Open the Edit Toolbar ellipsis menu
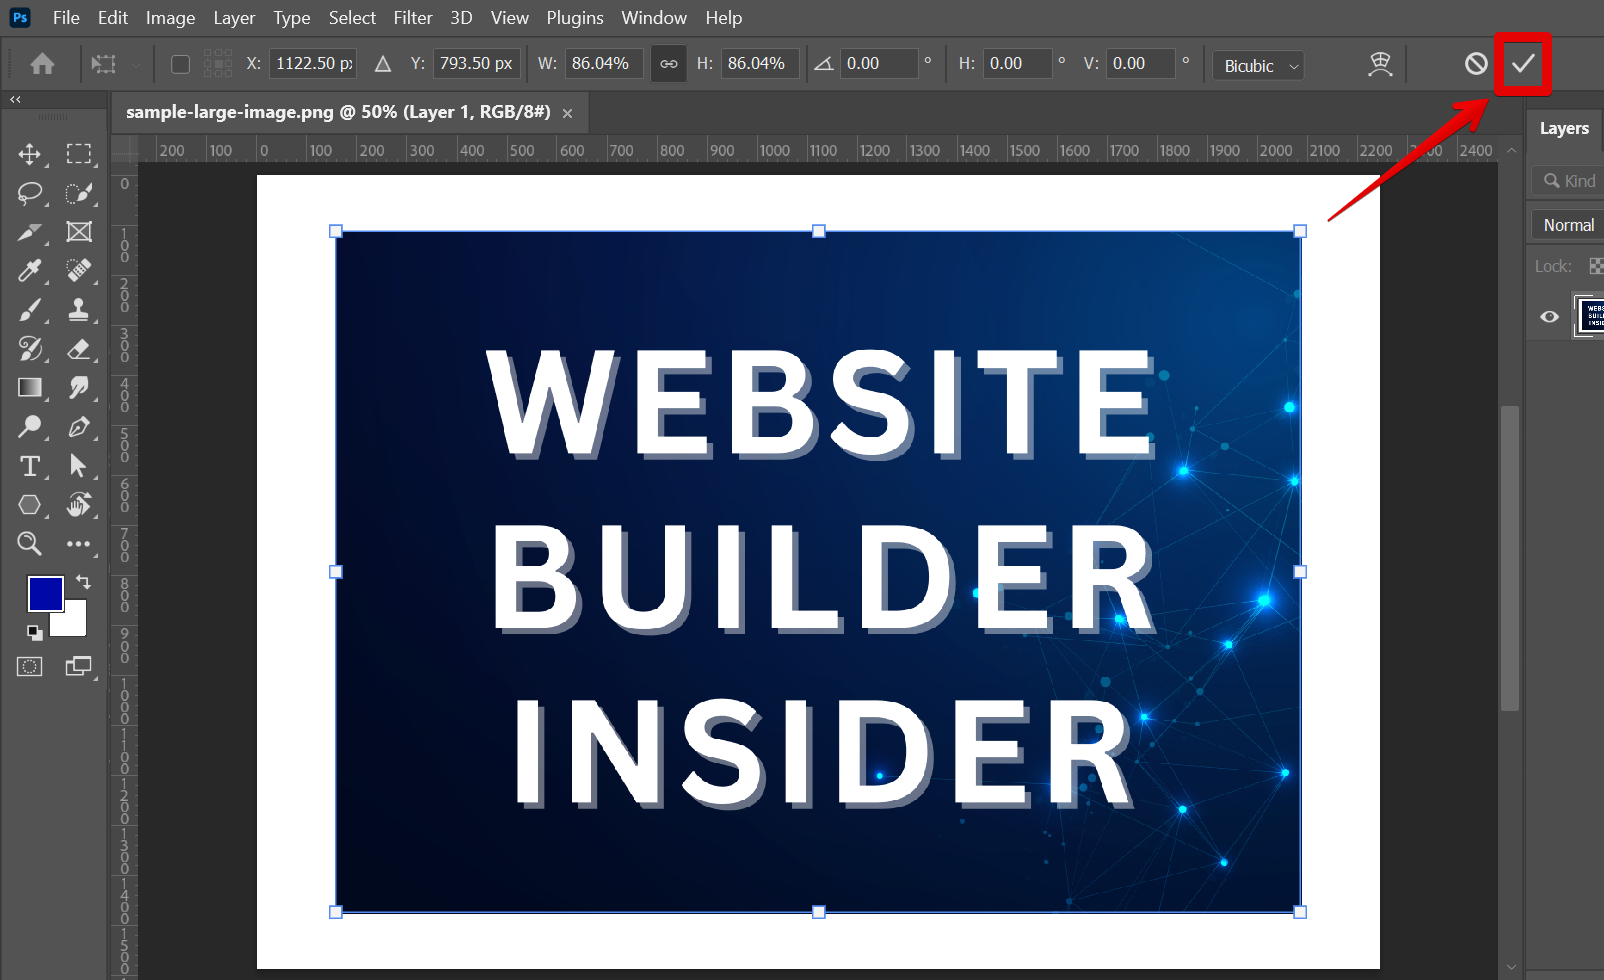 [79, 544]
